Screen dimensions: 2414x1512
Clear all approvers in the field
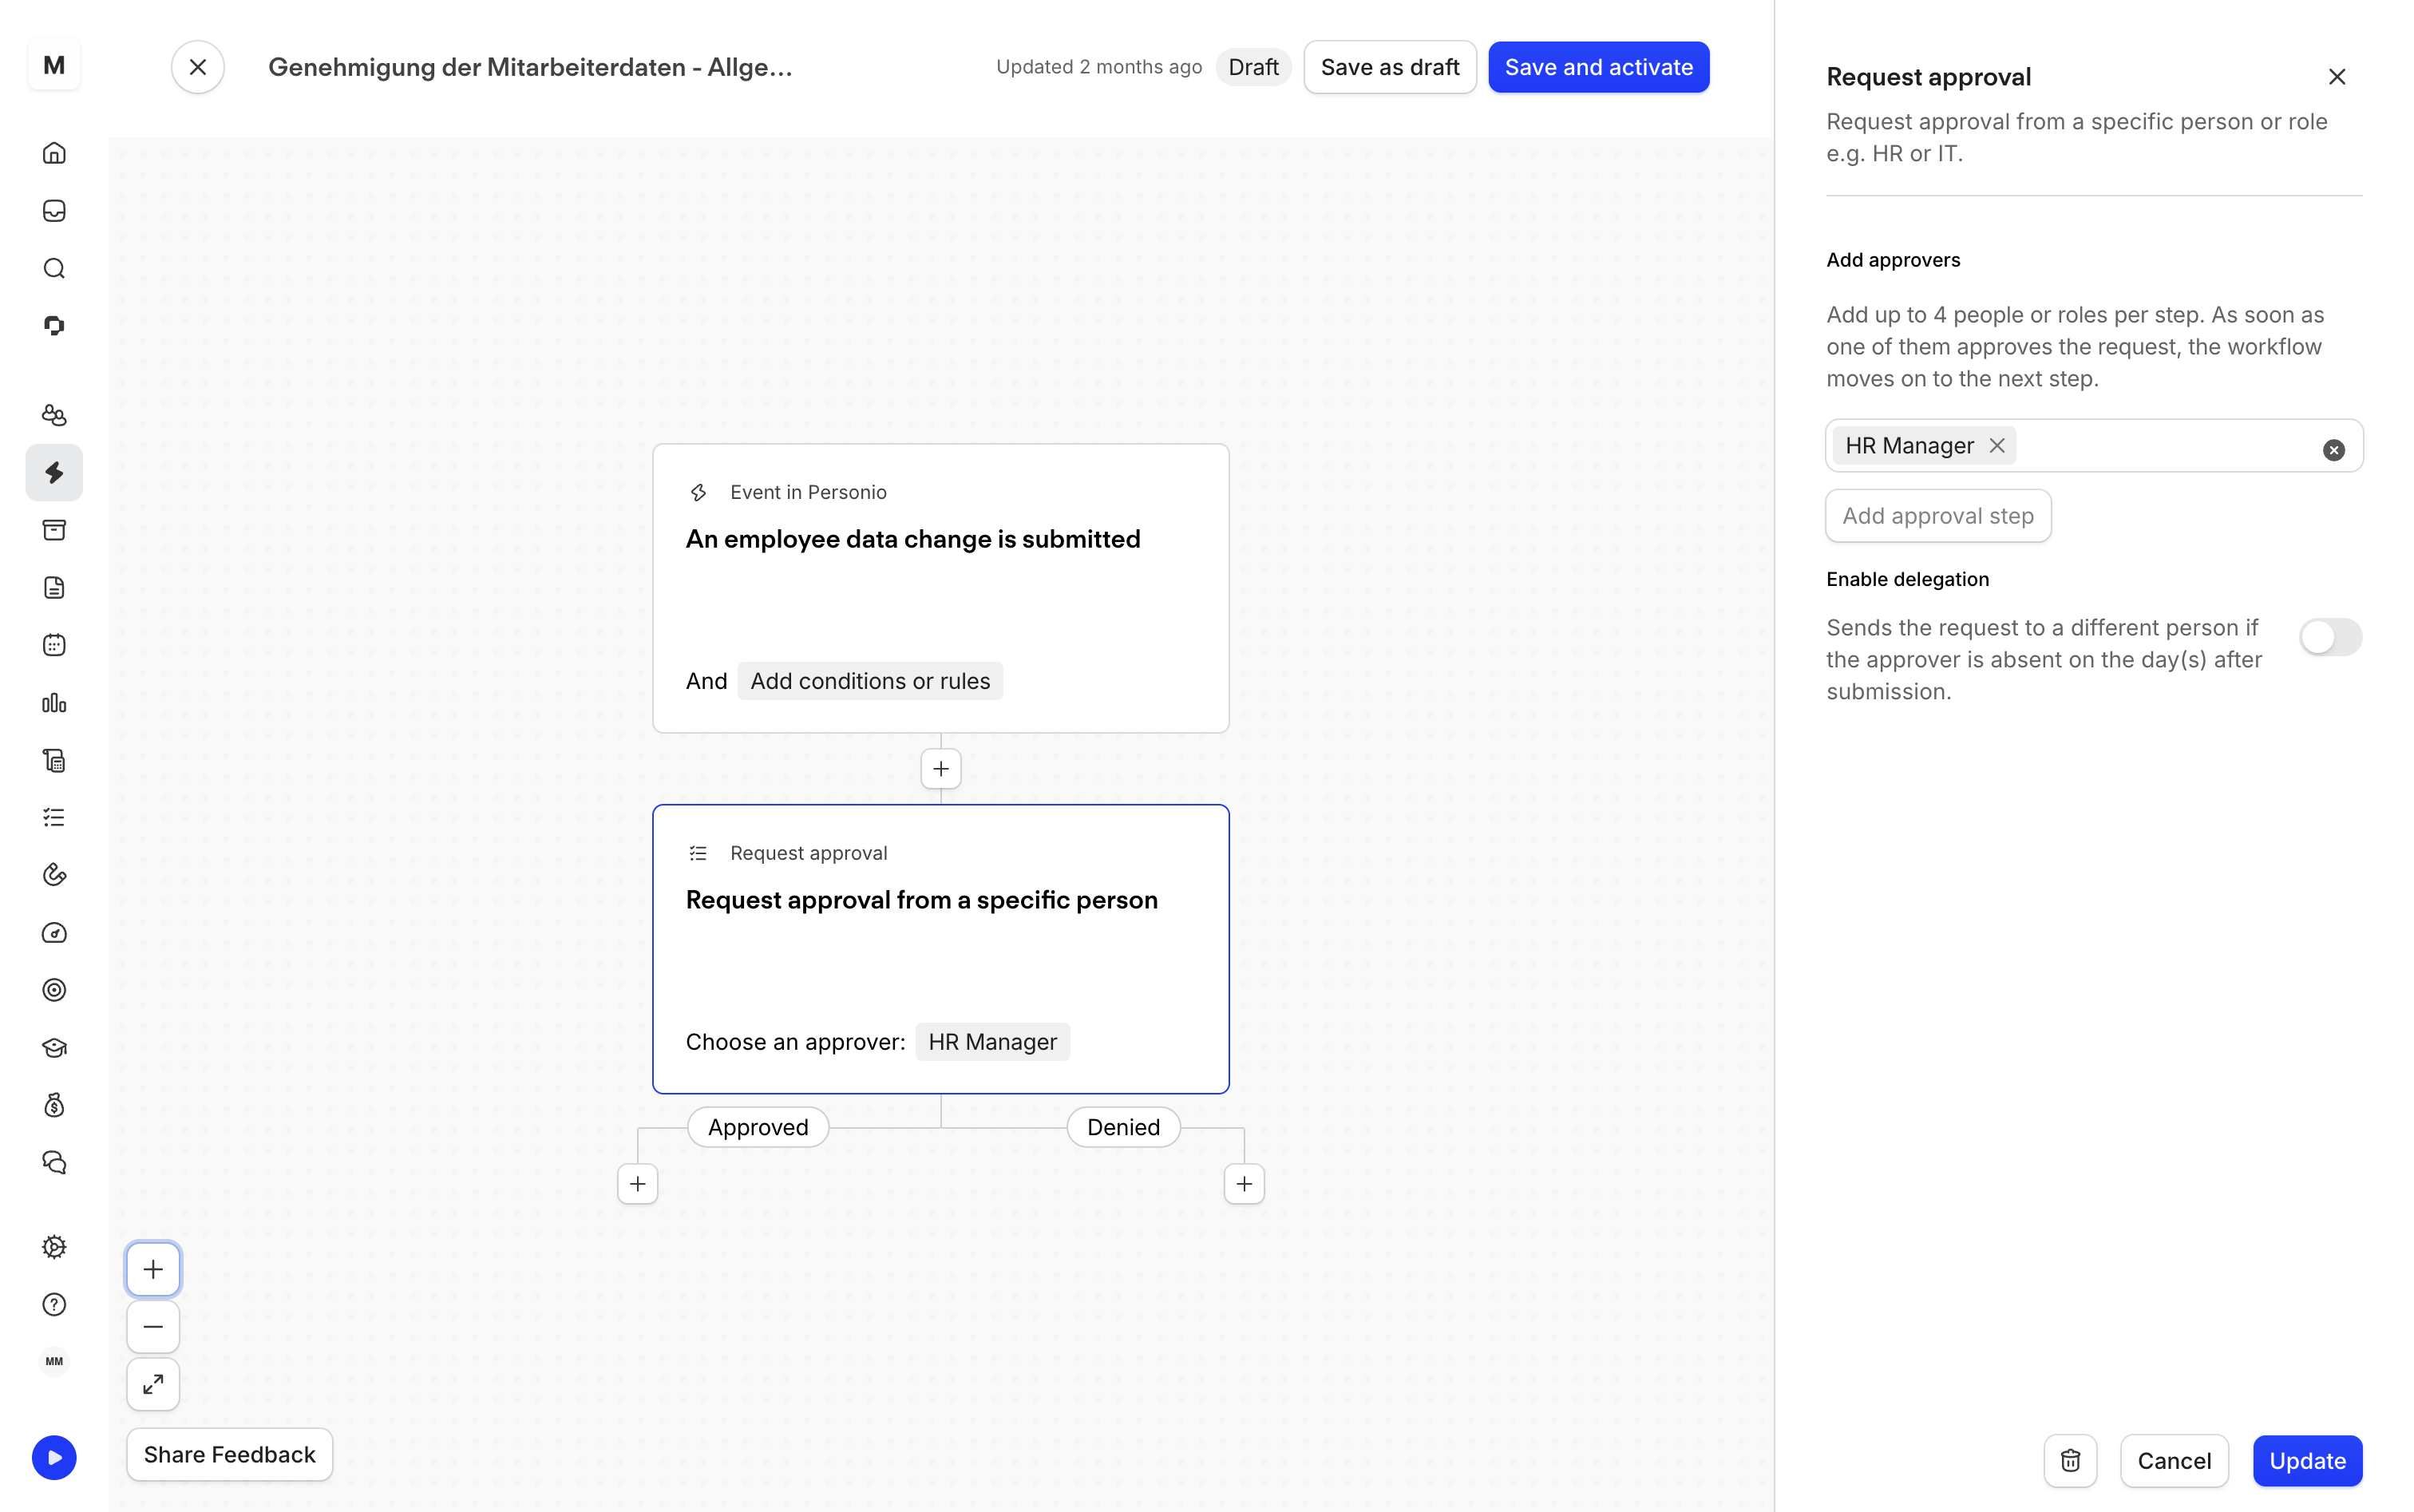pyautogui.click(x=2333, y=450)
